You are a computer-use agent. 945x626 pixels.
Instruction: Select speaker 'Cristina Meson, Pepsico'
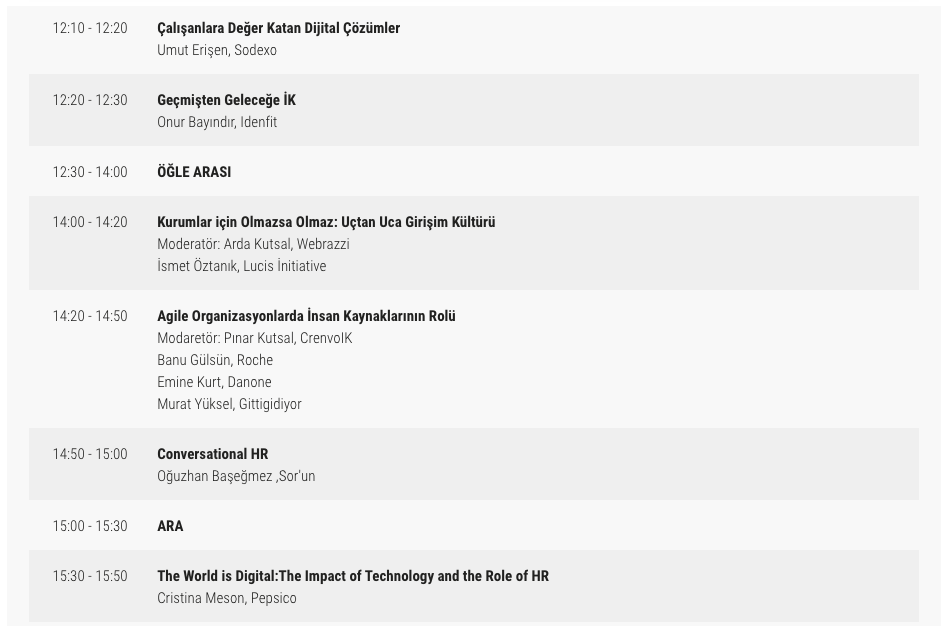point(227,598)
